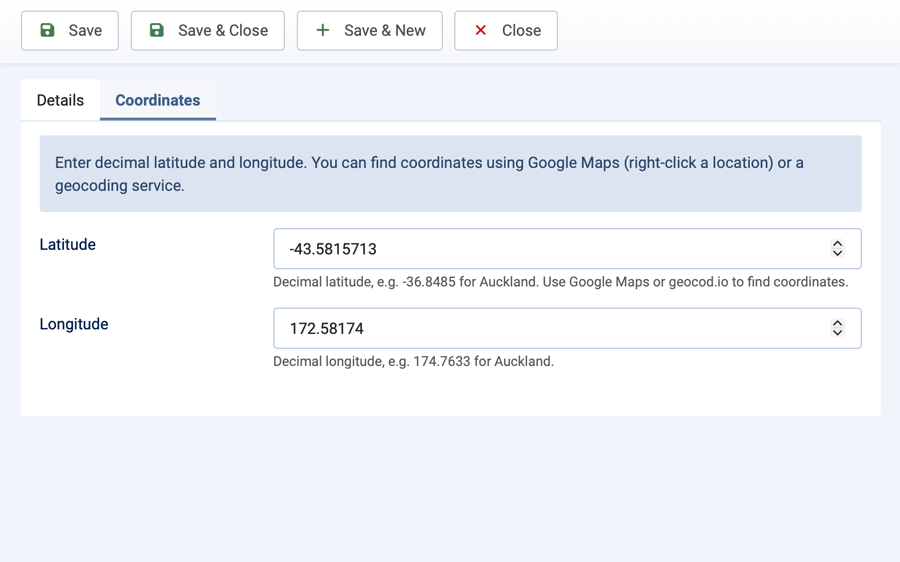The width and height of the screenshot is (900, 562).
Task: Click the red X icon on Close
Action: [x=481, y=30]
